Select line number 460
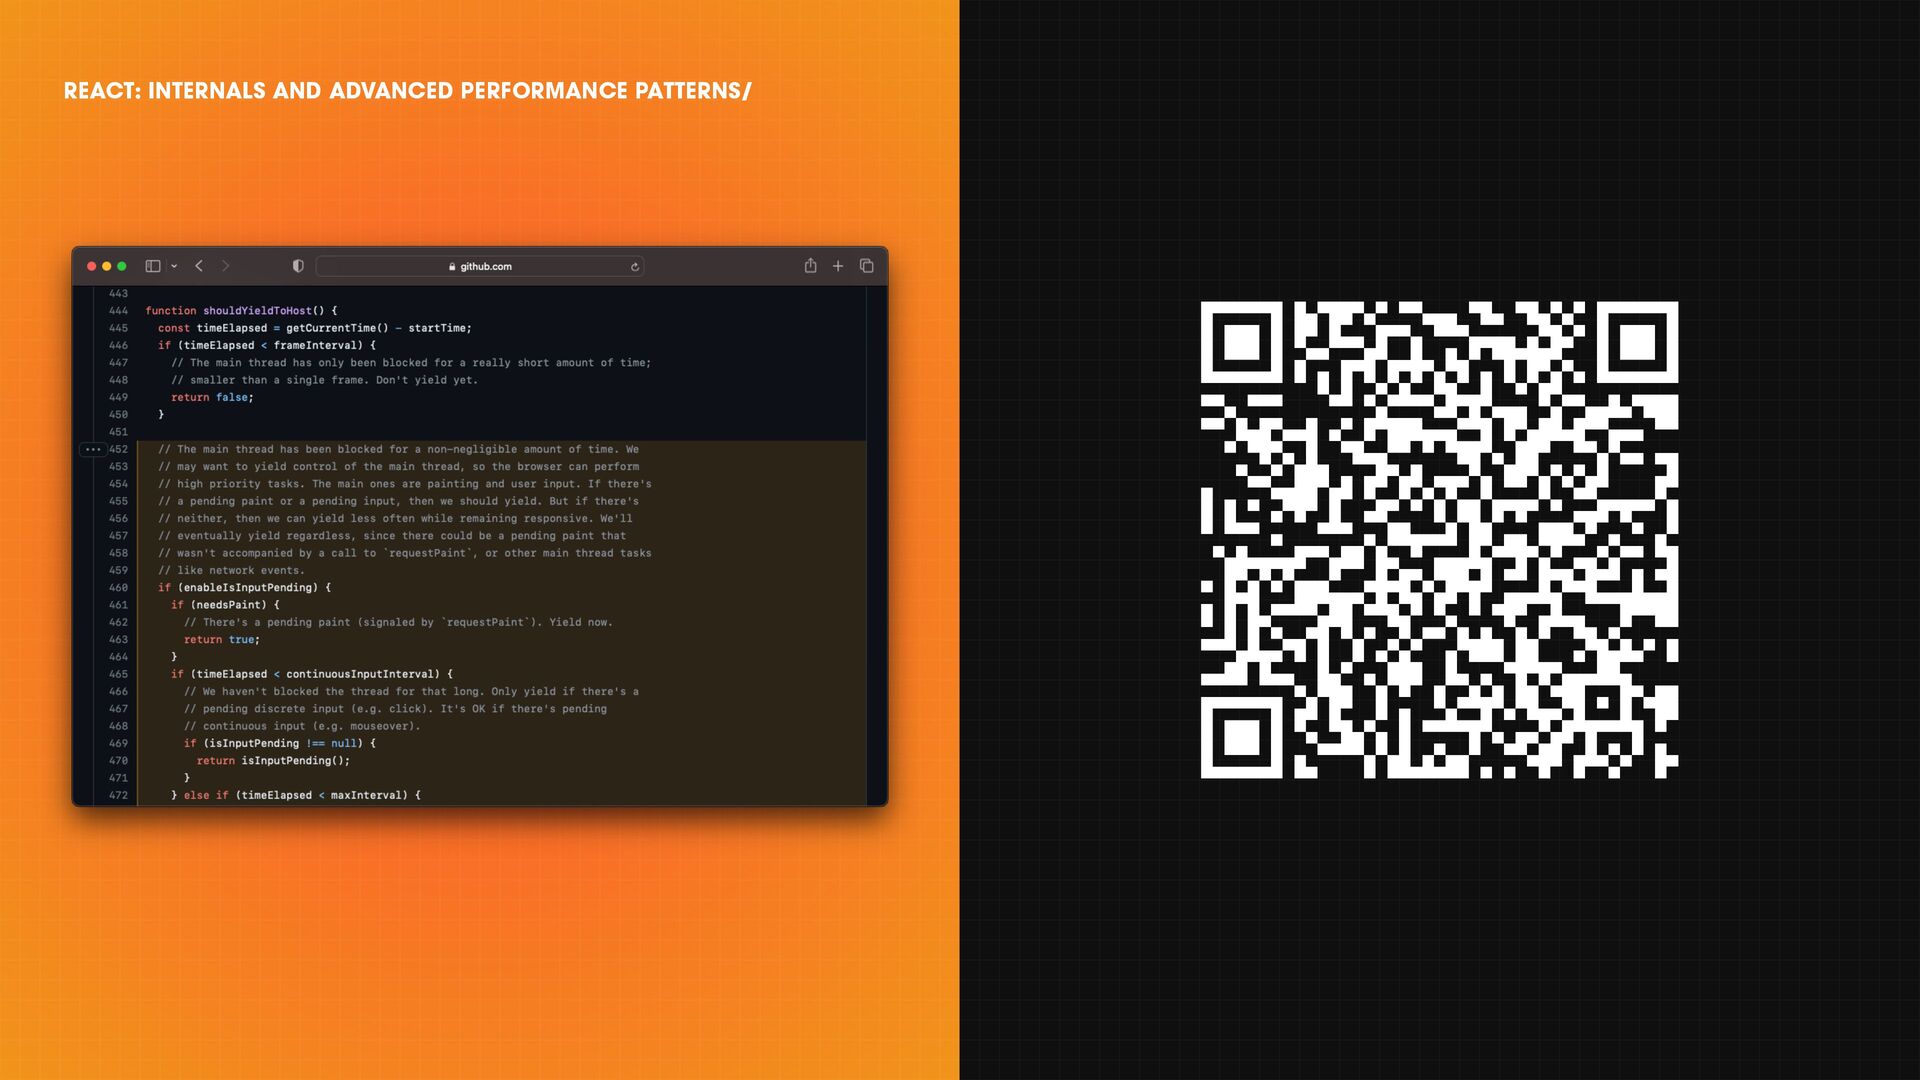 coord(118,588)
